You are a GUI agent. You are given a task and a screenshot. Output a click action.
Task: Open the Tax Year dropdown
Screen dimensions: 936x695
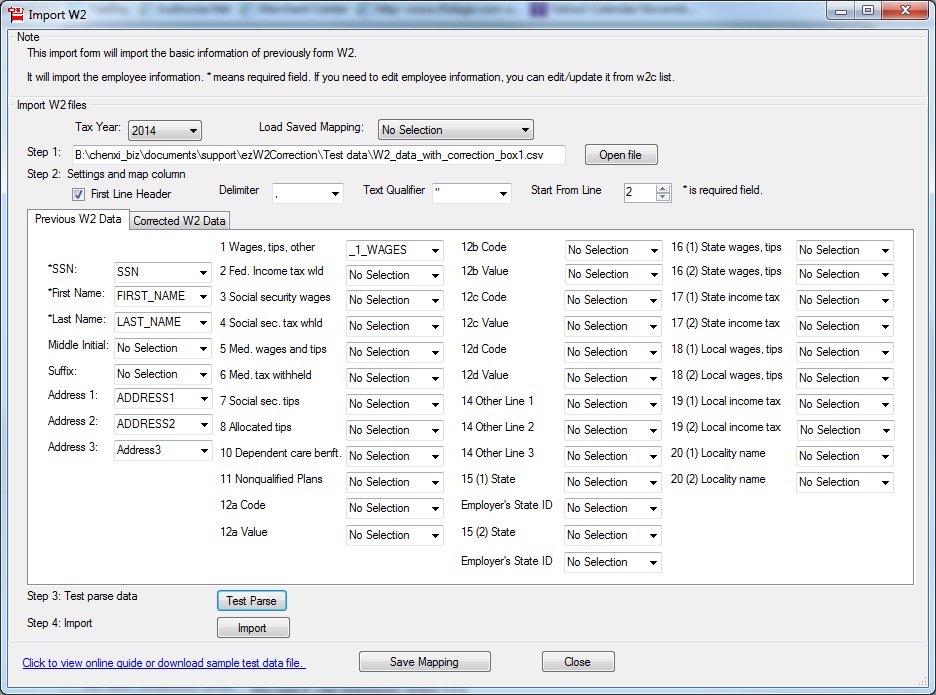pyautogui.click(x=164, y=130)
